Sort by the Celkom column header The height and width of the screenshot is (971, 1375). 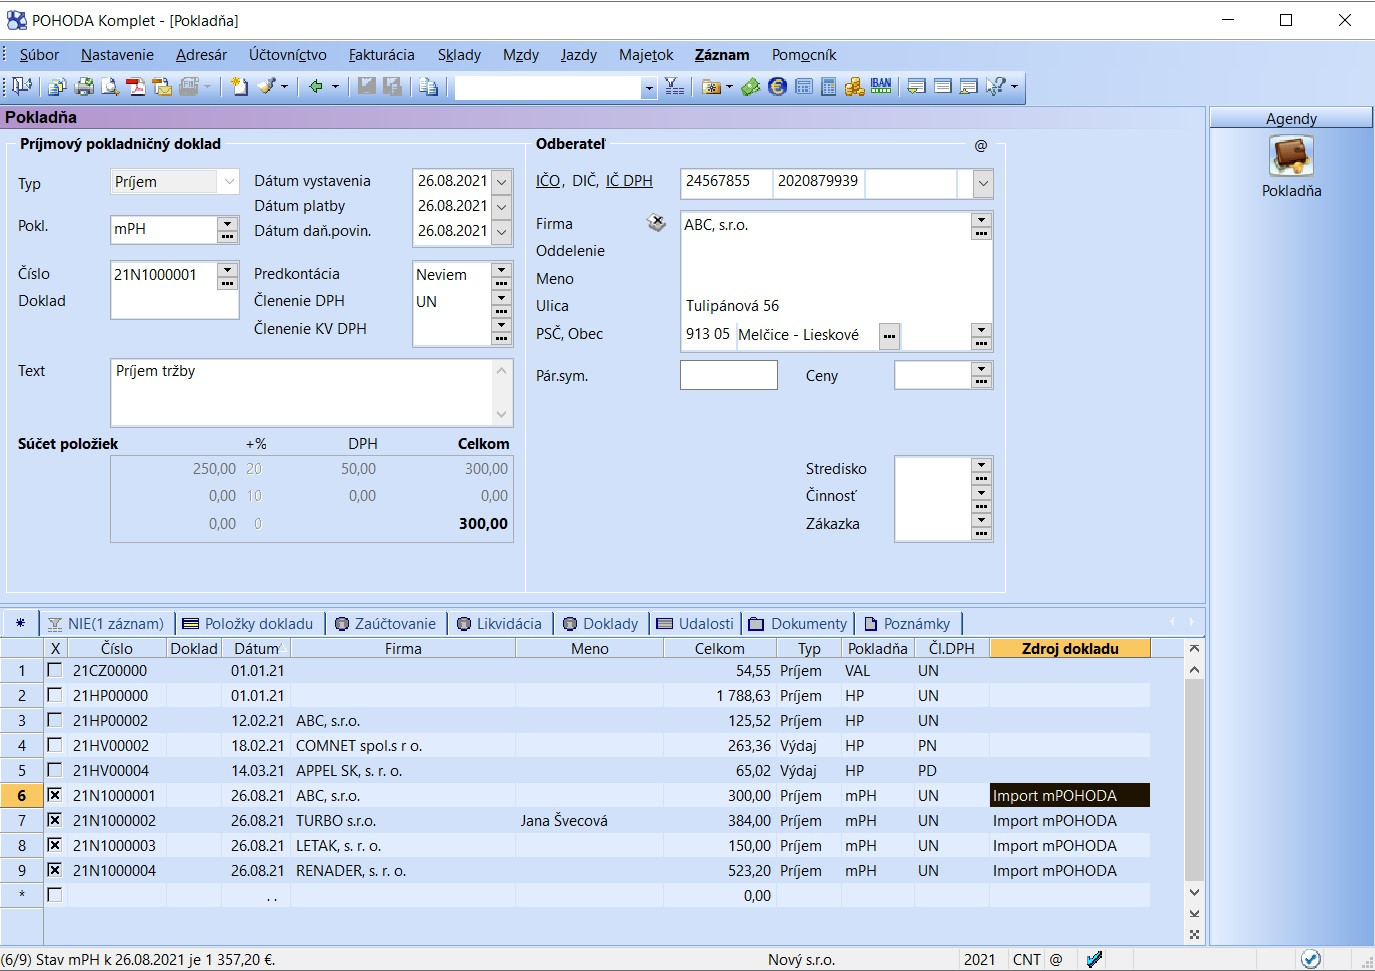coord(720,648)
